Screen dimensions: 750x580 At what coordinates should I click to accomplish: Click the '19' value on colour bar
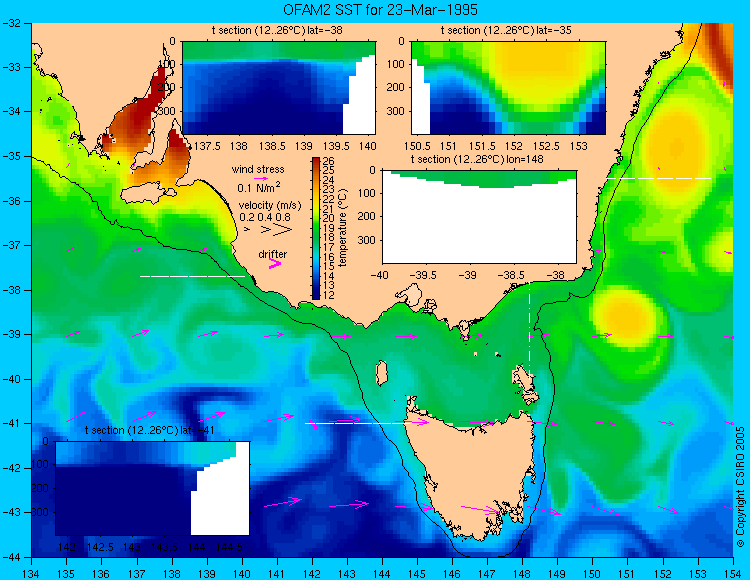point(328,228)
